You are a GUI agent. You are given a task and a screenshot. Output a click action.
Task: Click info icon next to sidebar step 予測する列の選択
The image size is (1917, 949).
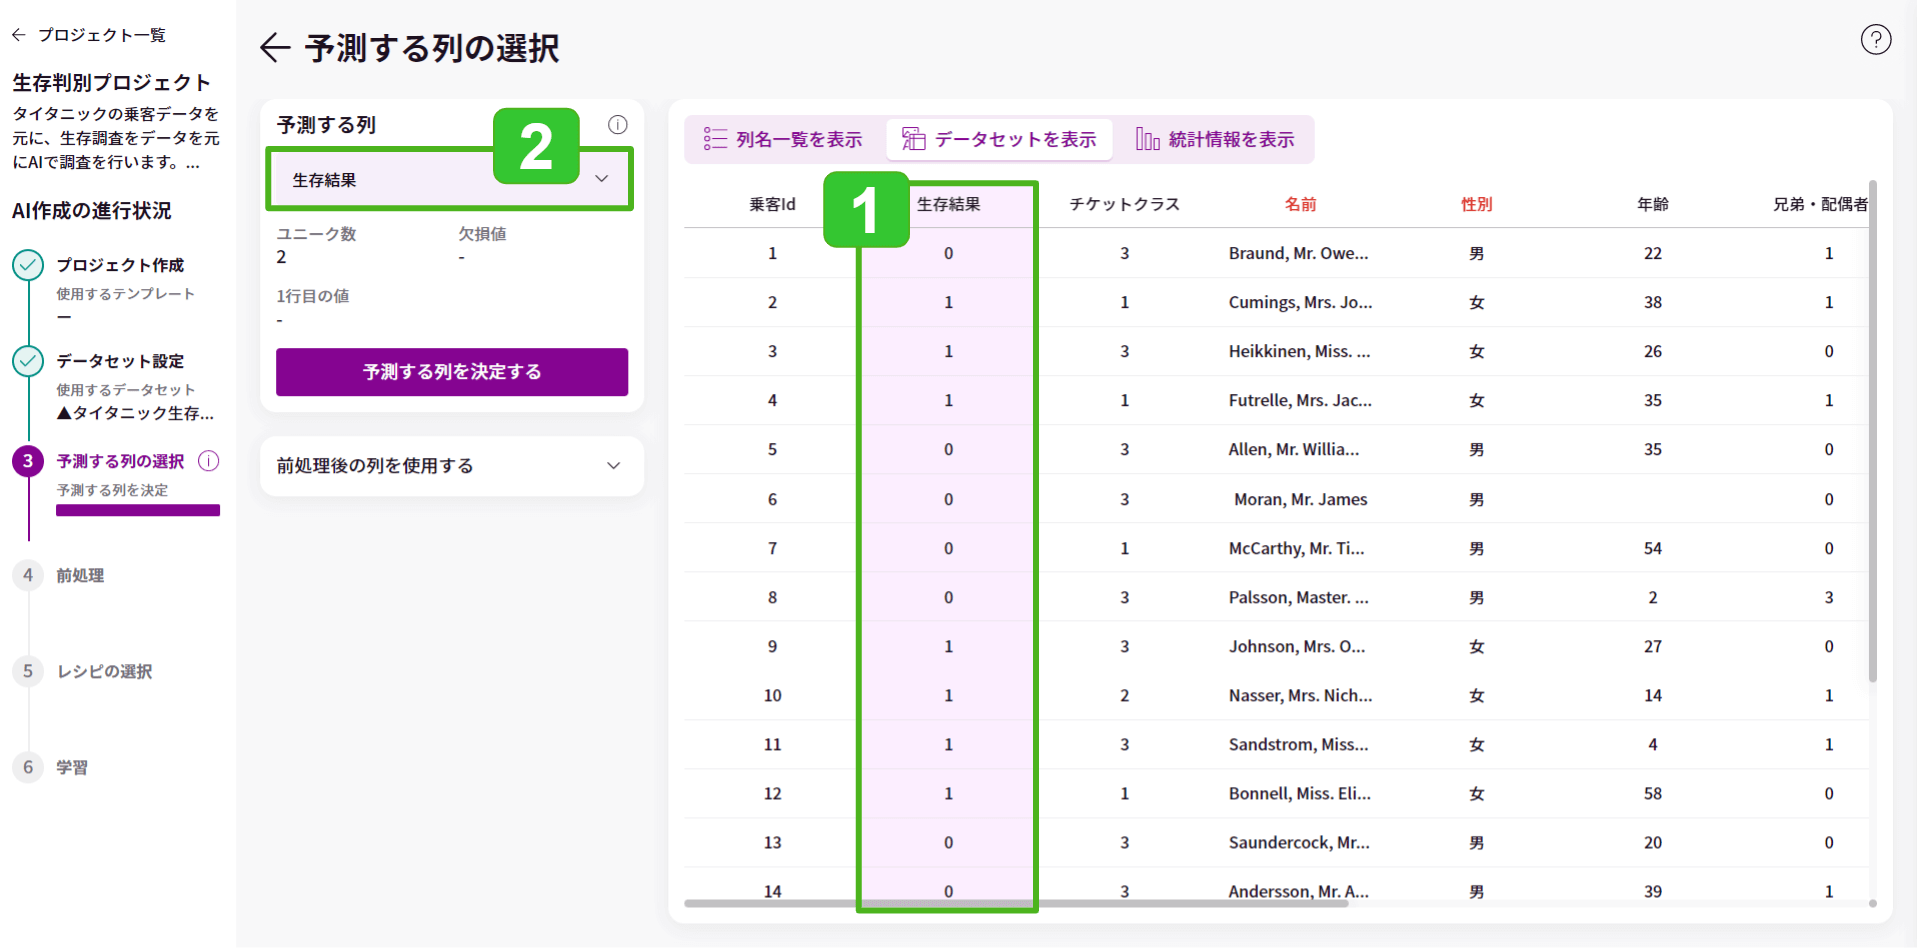tap(209, 461)
